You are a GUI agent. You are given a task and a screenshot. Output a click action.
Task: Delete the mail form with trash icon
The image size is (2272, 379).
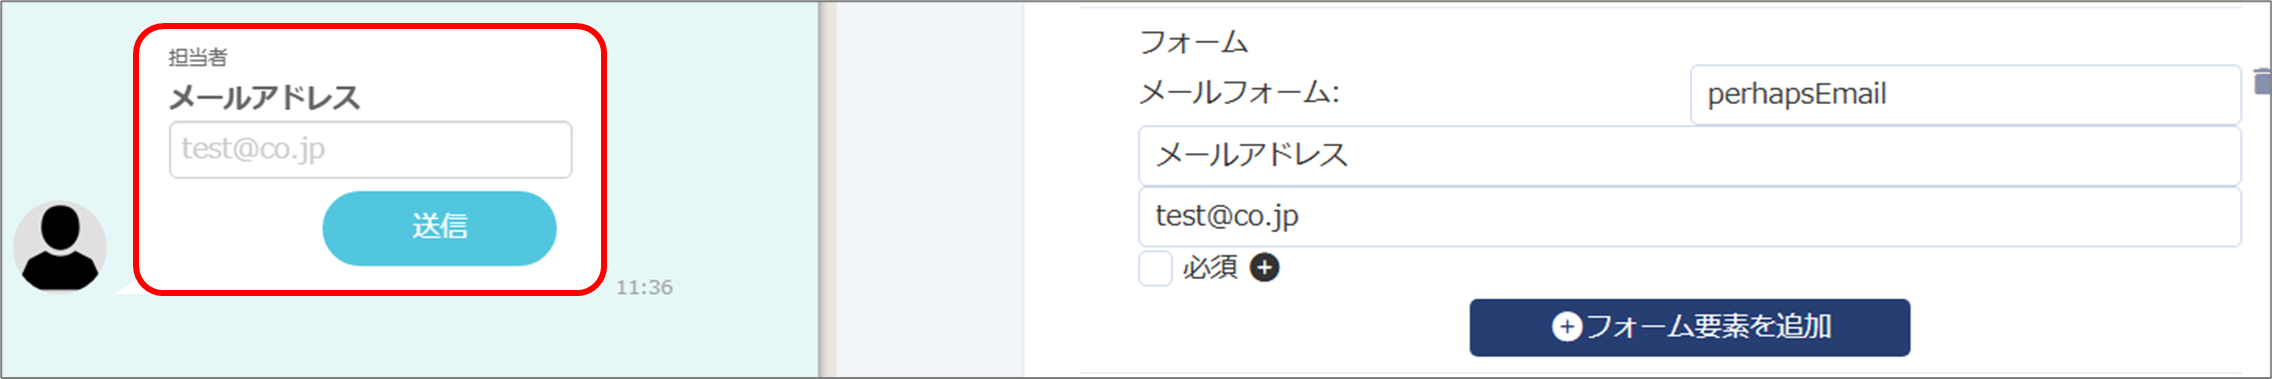pos(2261,82)
